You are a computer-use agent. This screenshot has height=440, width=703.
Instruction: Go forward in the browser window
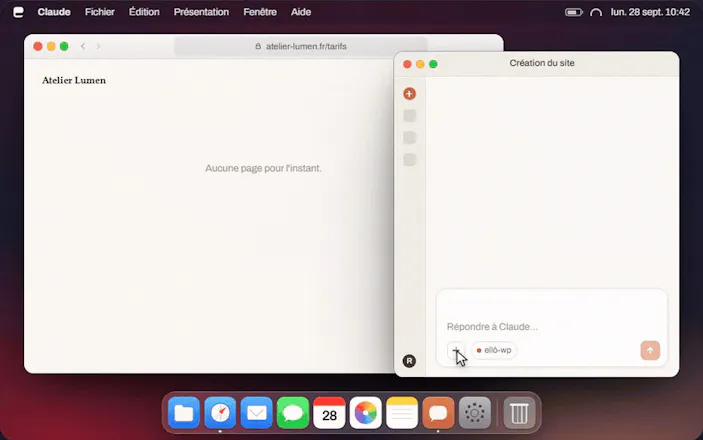[98, 46]
